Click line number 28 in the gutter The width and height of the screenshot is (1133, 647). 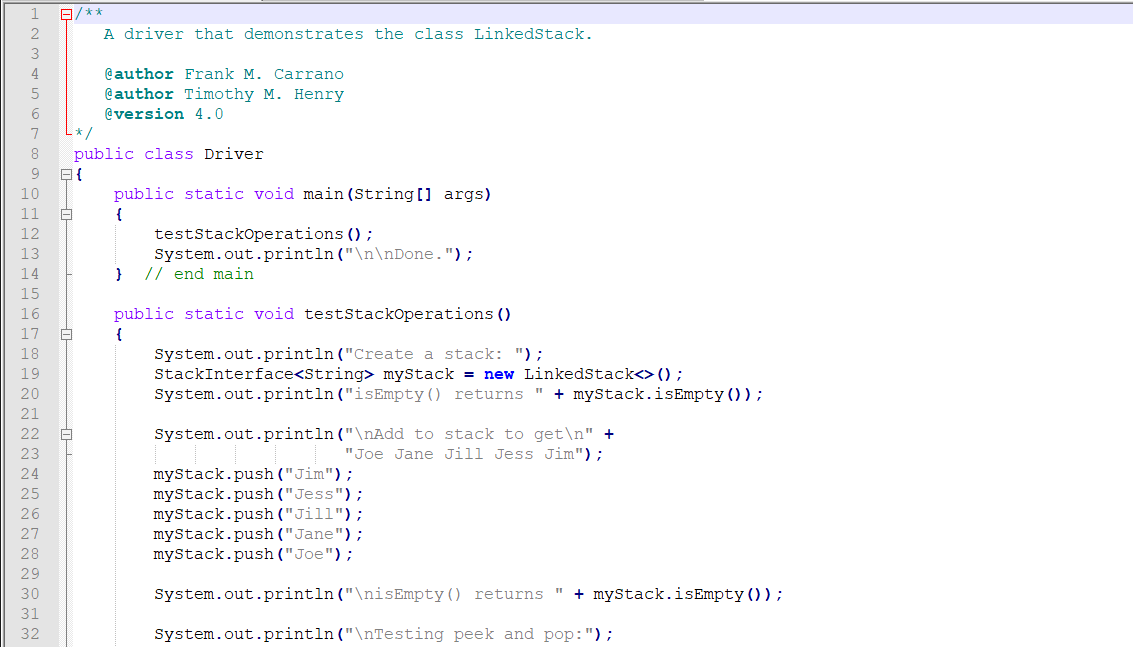(29, 553)
